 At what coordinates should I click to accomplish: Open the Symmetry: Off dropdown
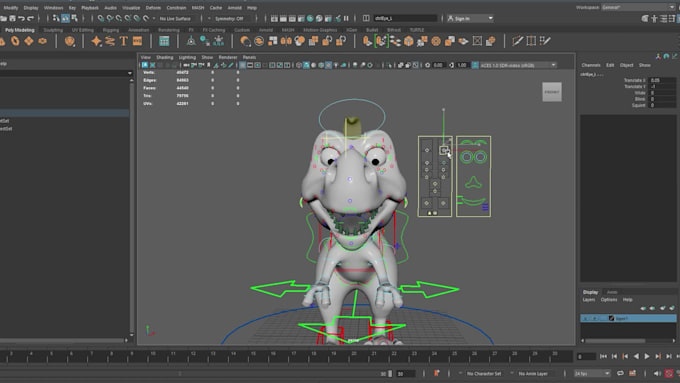(229, 19)
